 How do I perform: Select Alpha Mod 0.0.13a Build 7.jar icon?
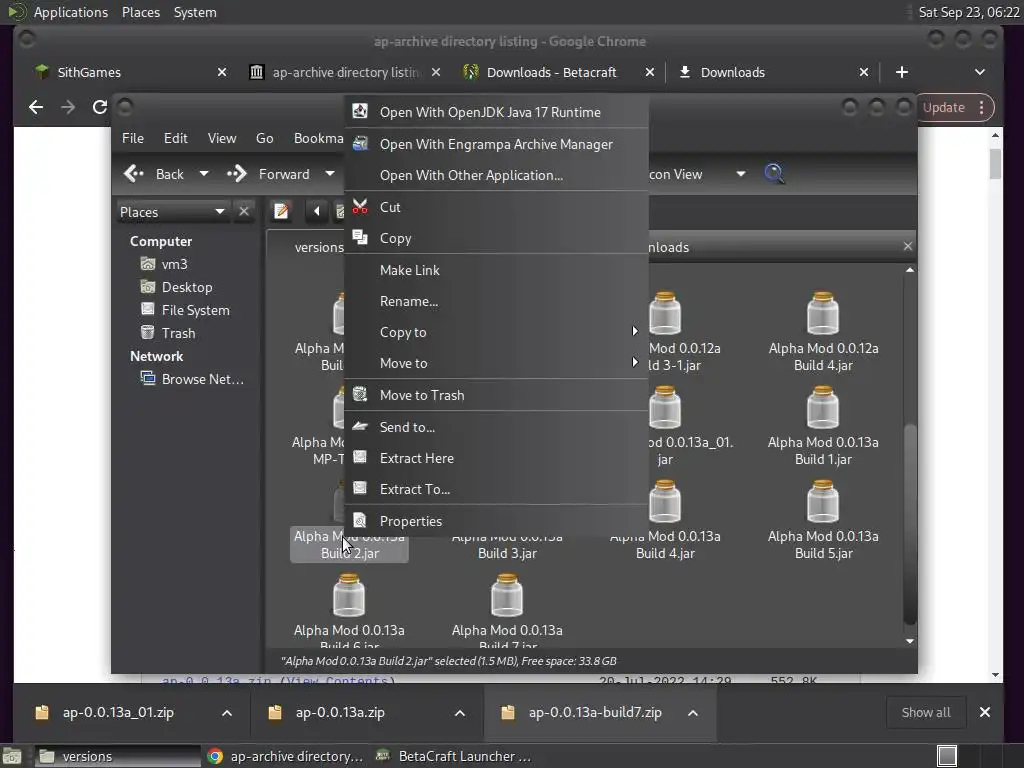(507, 595)
